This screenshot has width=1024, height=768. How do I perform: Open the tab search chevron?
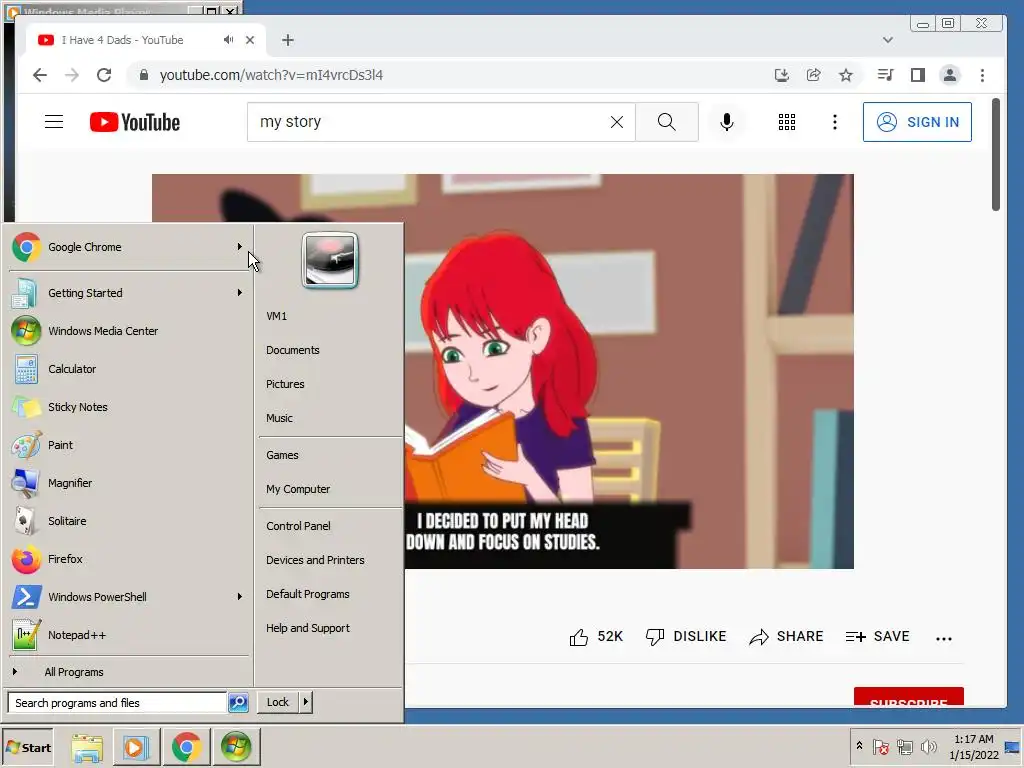pos(888,40)
